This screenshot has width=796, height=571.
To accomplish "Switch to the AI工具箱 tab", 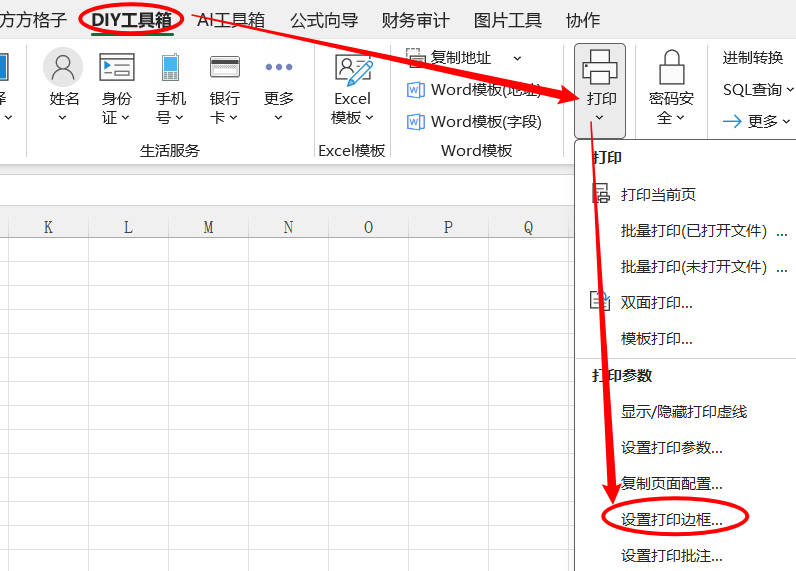I will click(x=231, y=20).
